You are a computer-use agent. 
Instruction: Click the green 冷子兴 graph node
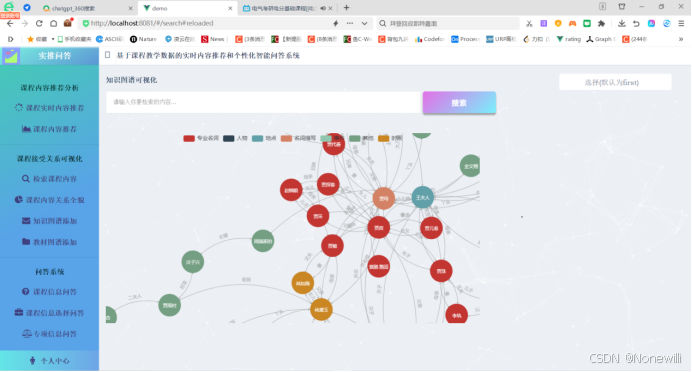[192, 262]
